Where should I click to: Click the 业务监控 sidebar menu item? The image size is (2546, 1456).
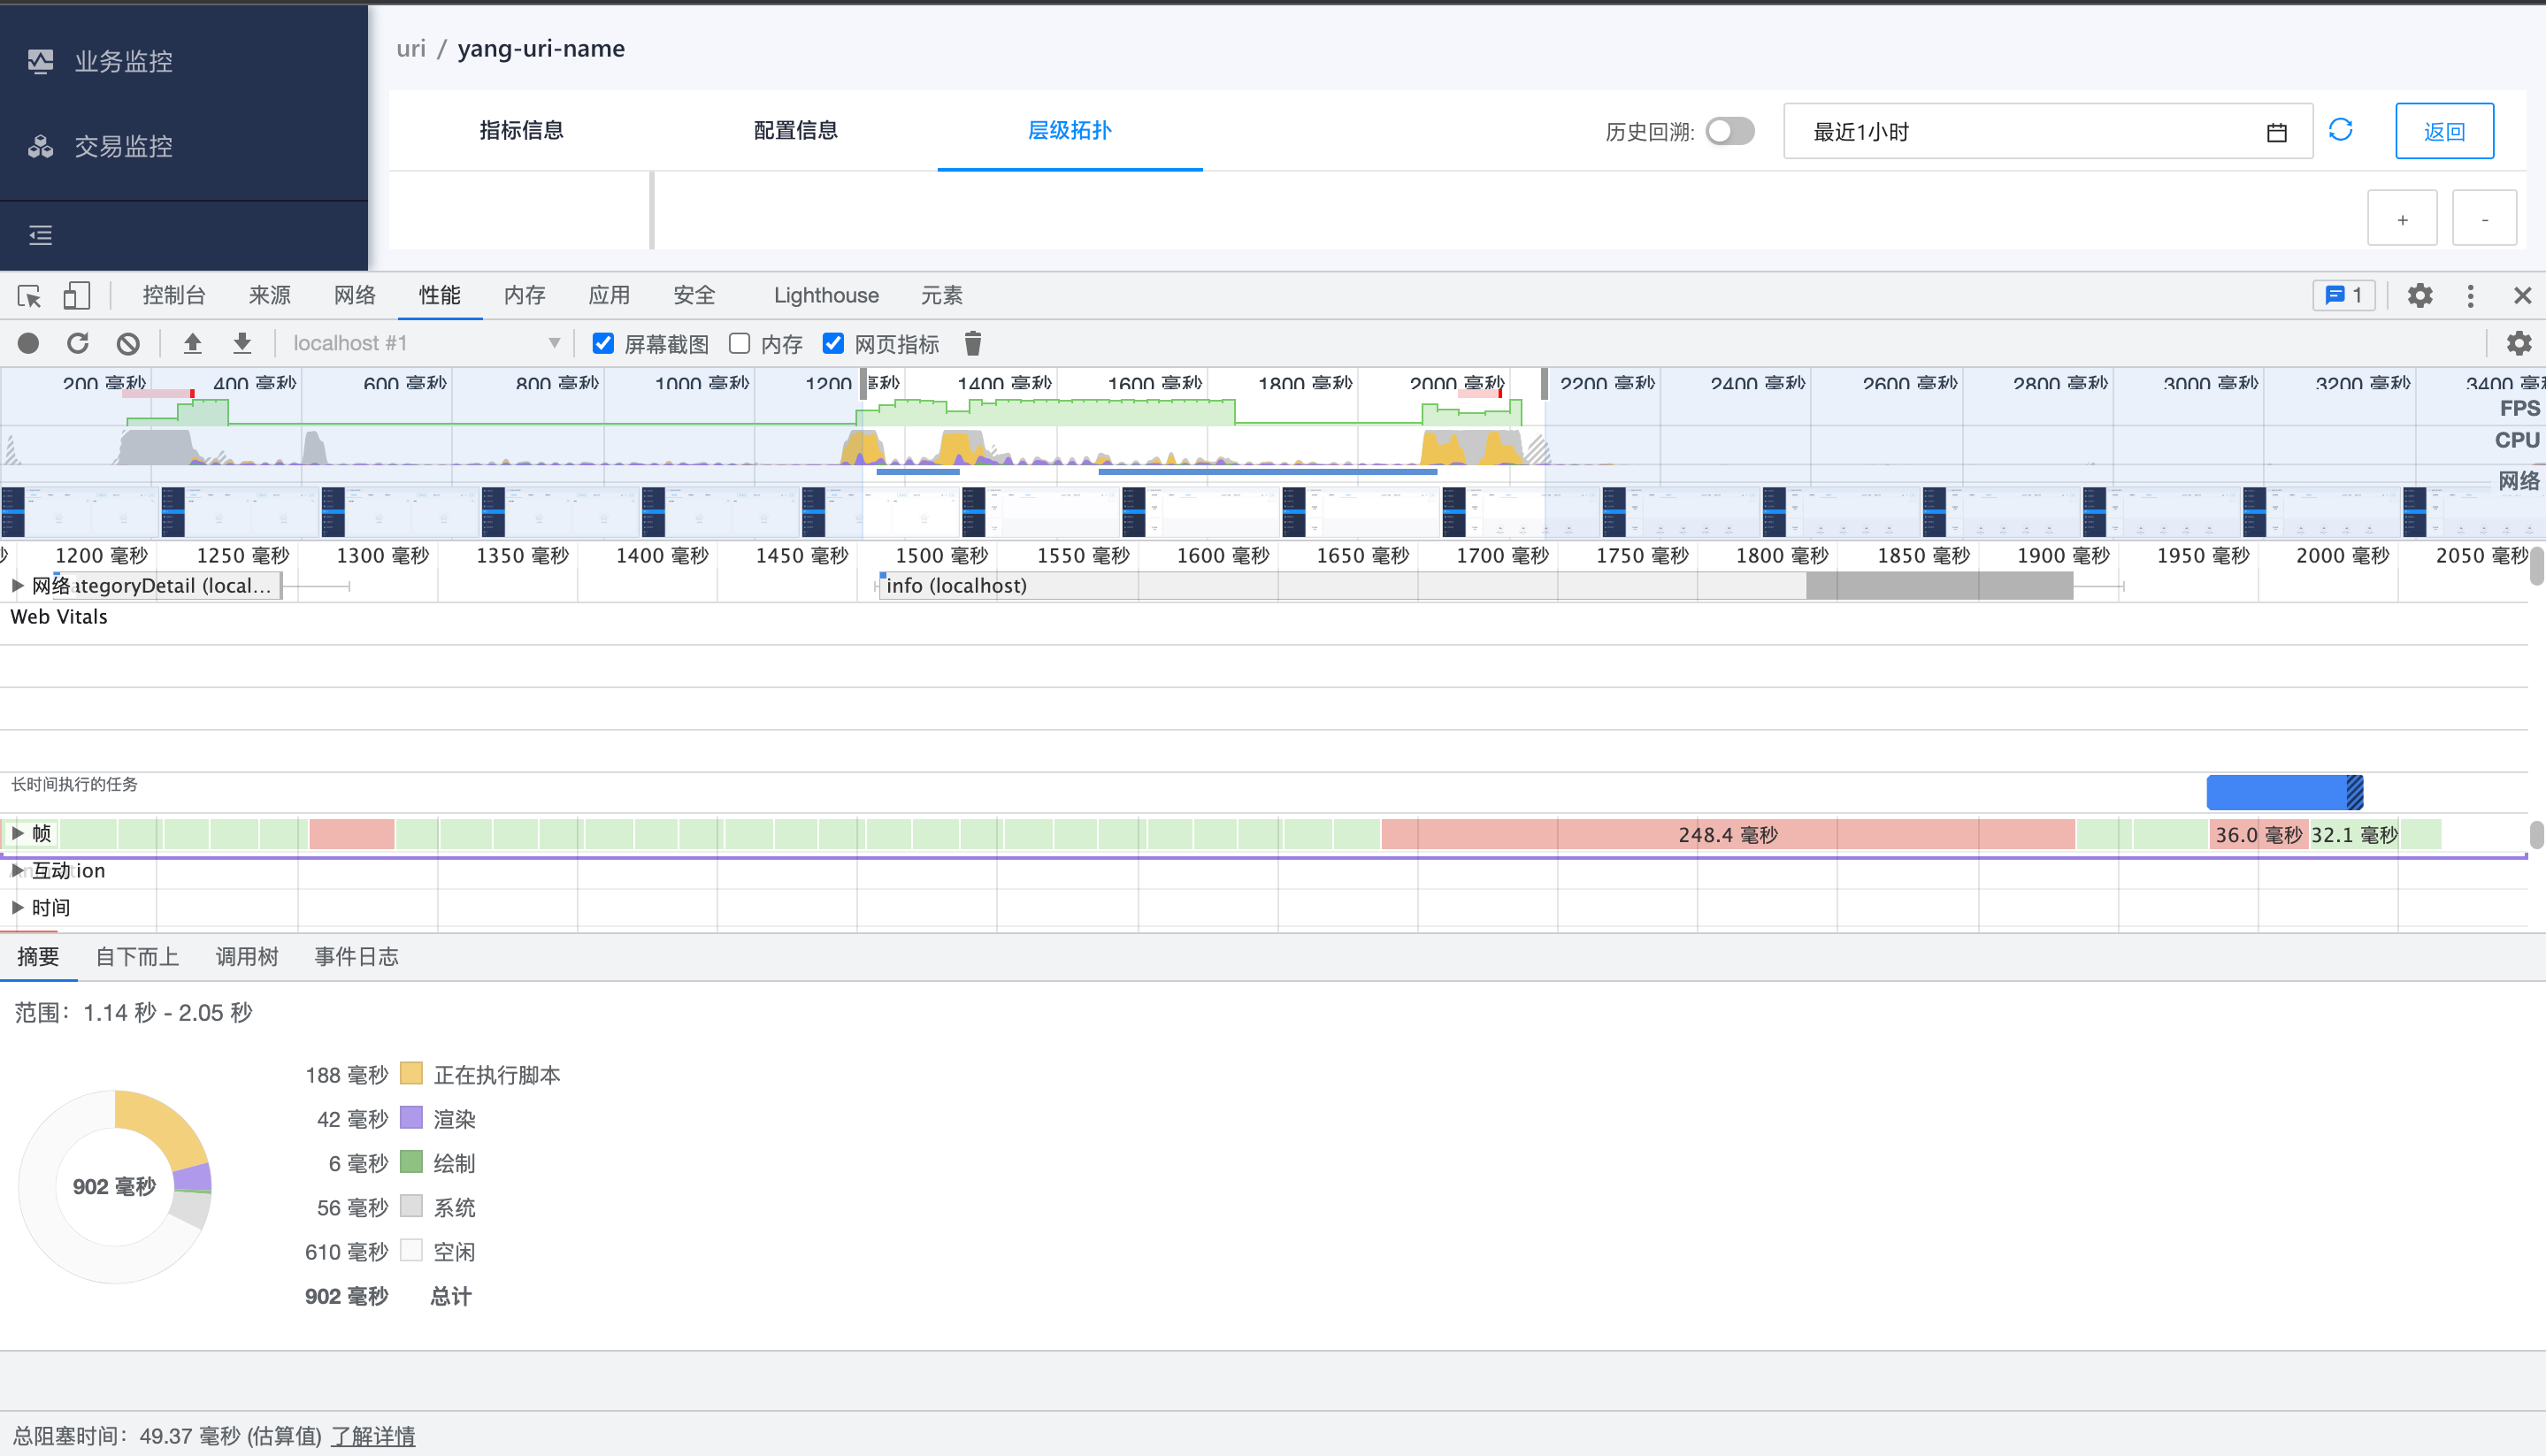184,62
